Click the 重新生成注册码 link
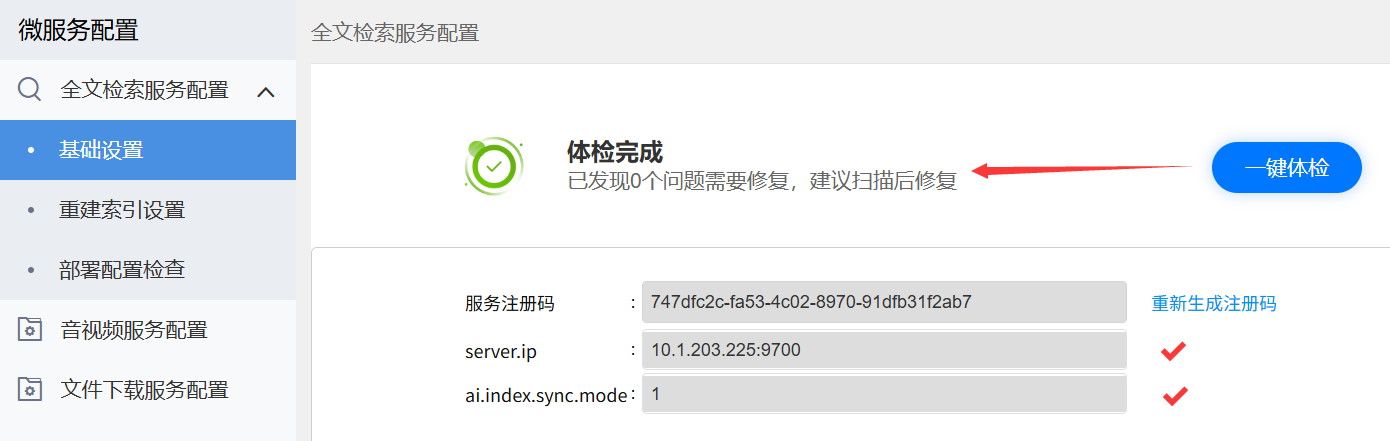1390x441 pixels. point(1213,303)
